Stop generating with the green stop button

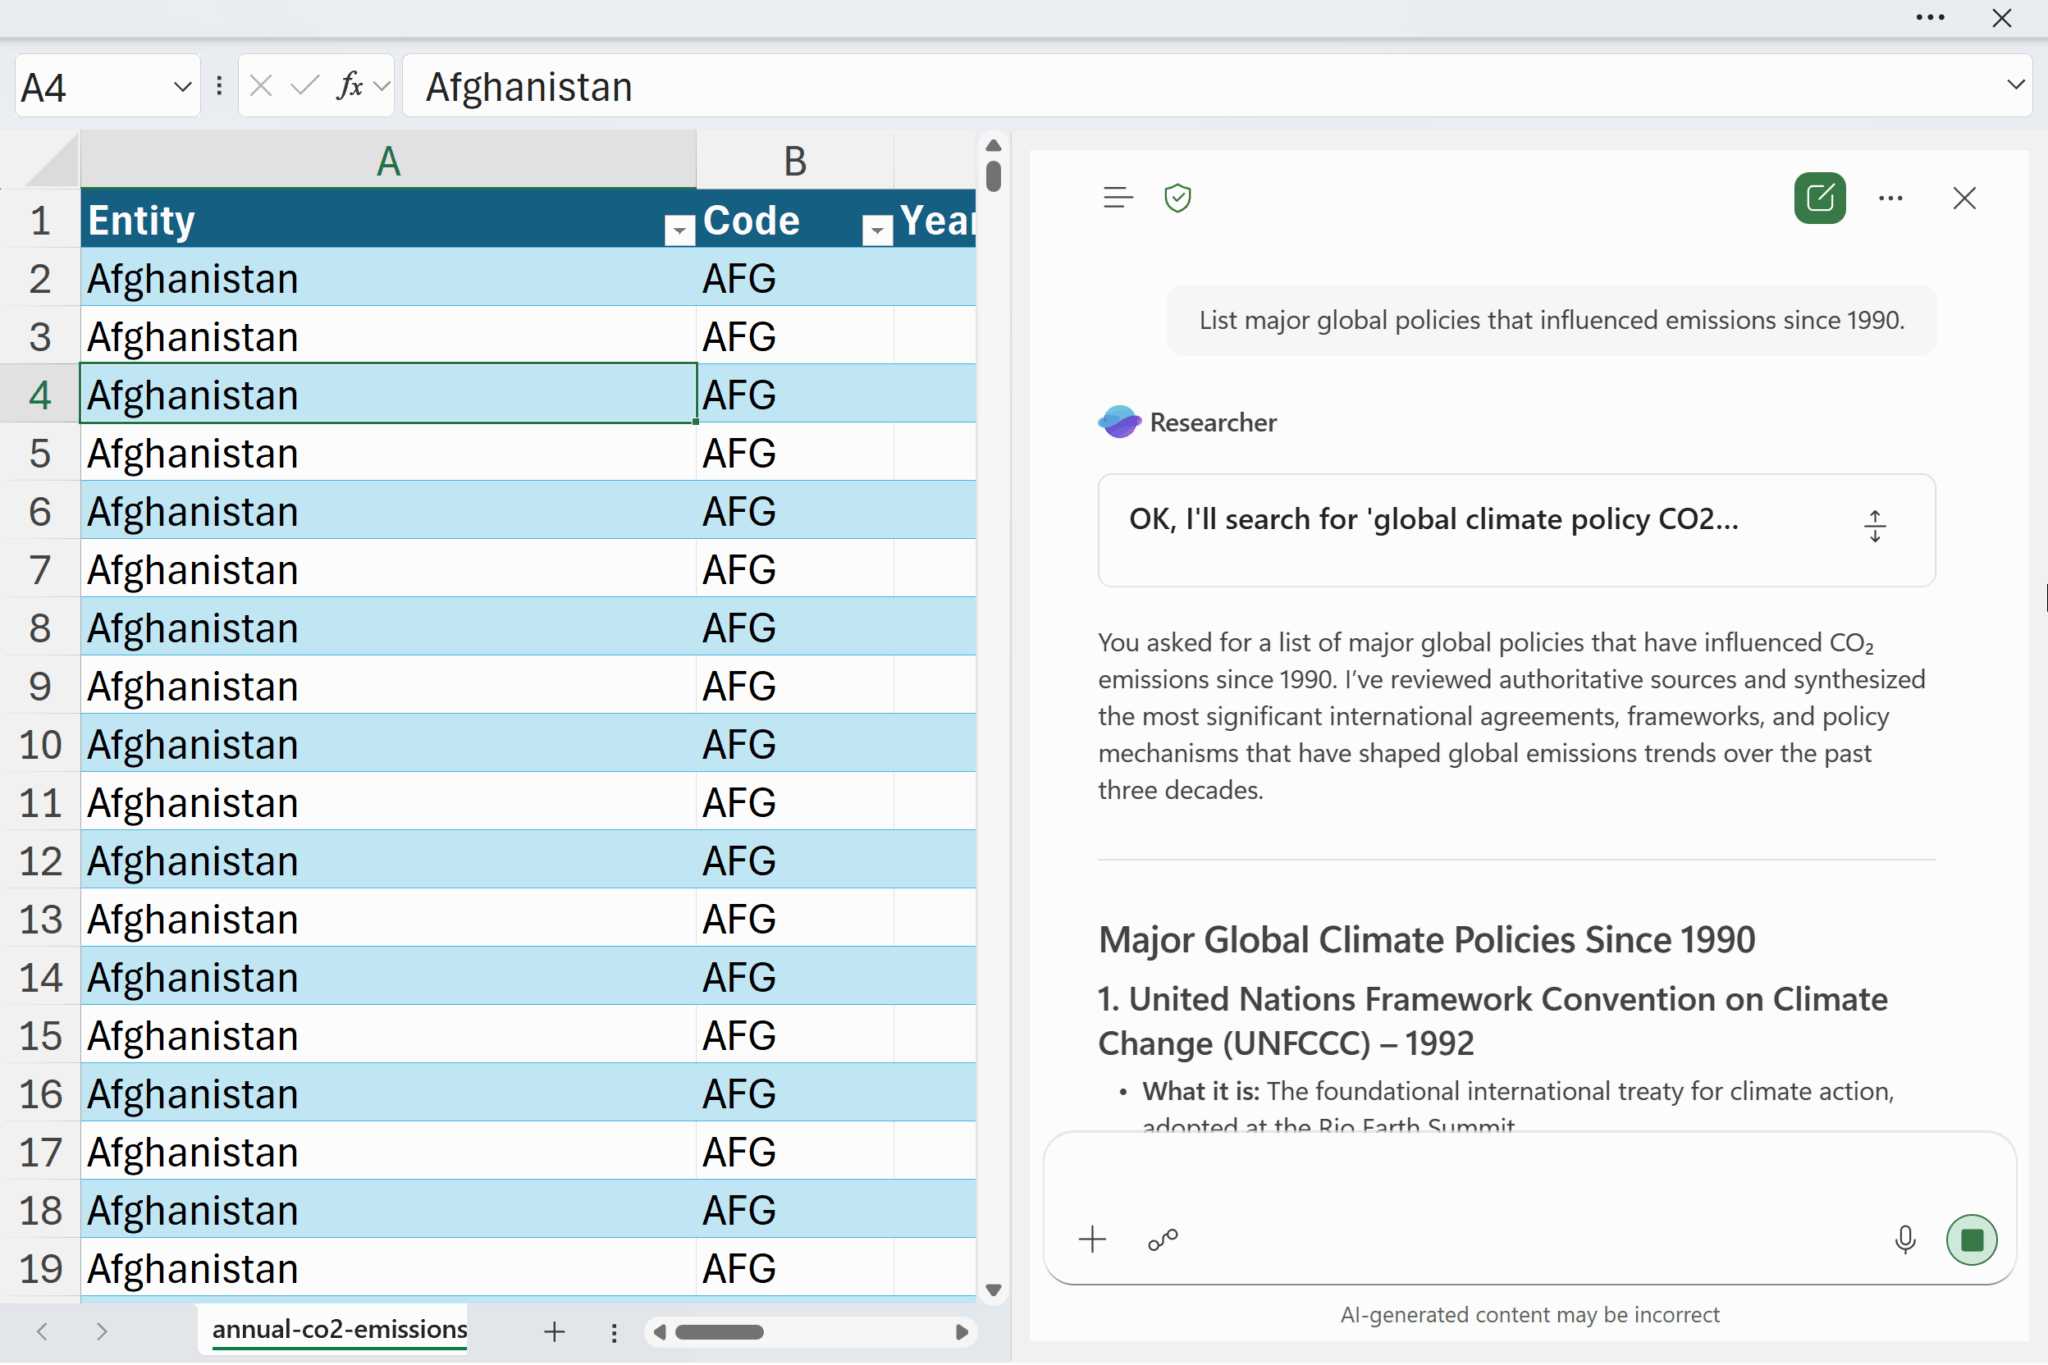[1971, 1240]
